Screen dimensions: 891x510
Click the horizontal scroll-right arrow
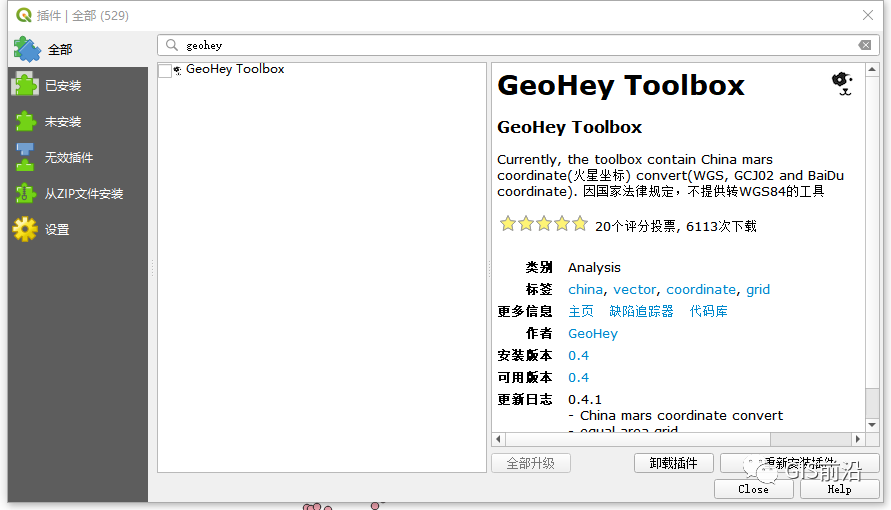pyautogui.click(x=858, y=439)
